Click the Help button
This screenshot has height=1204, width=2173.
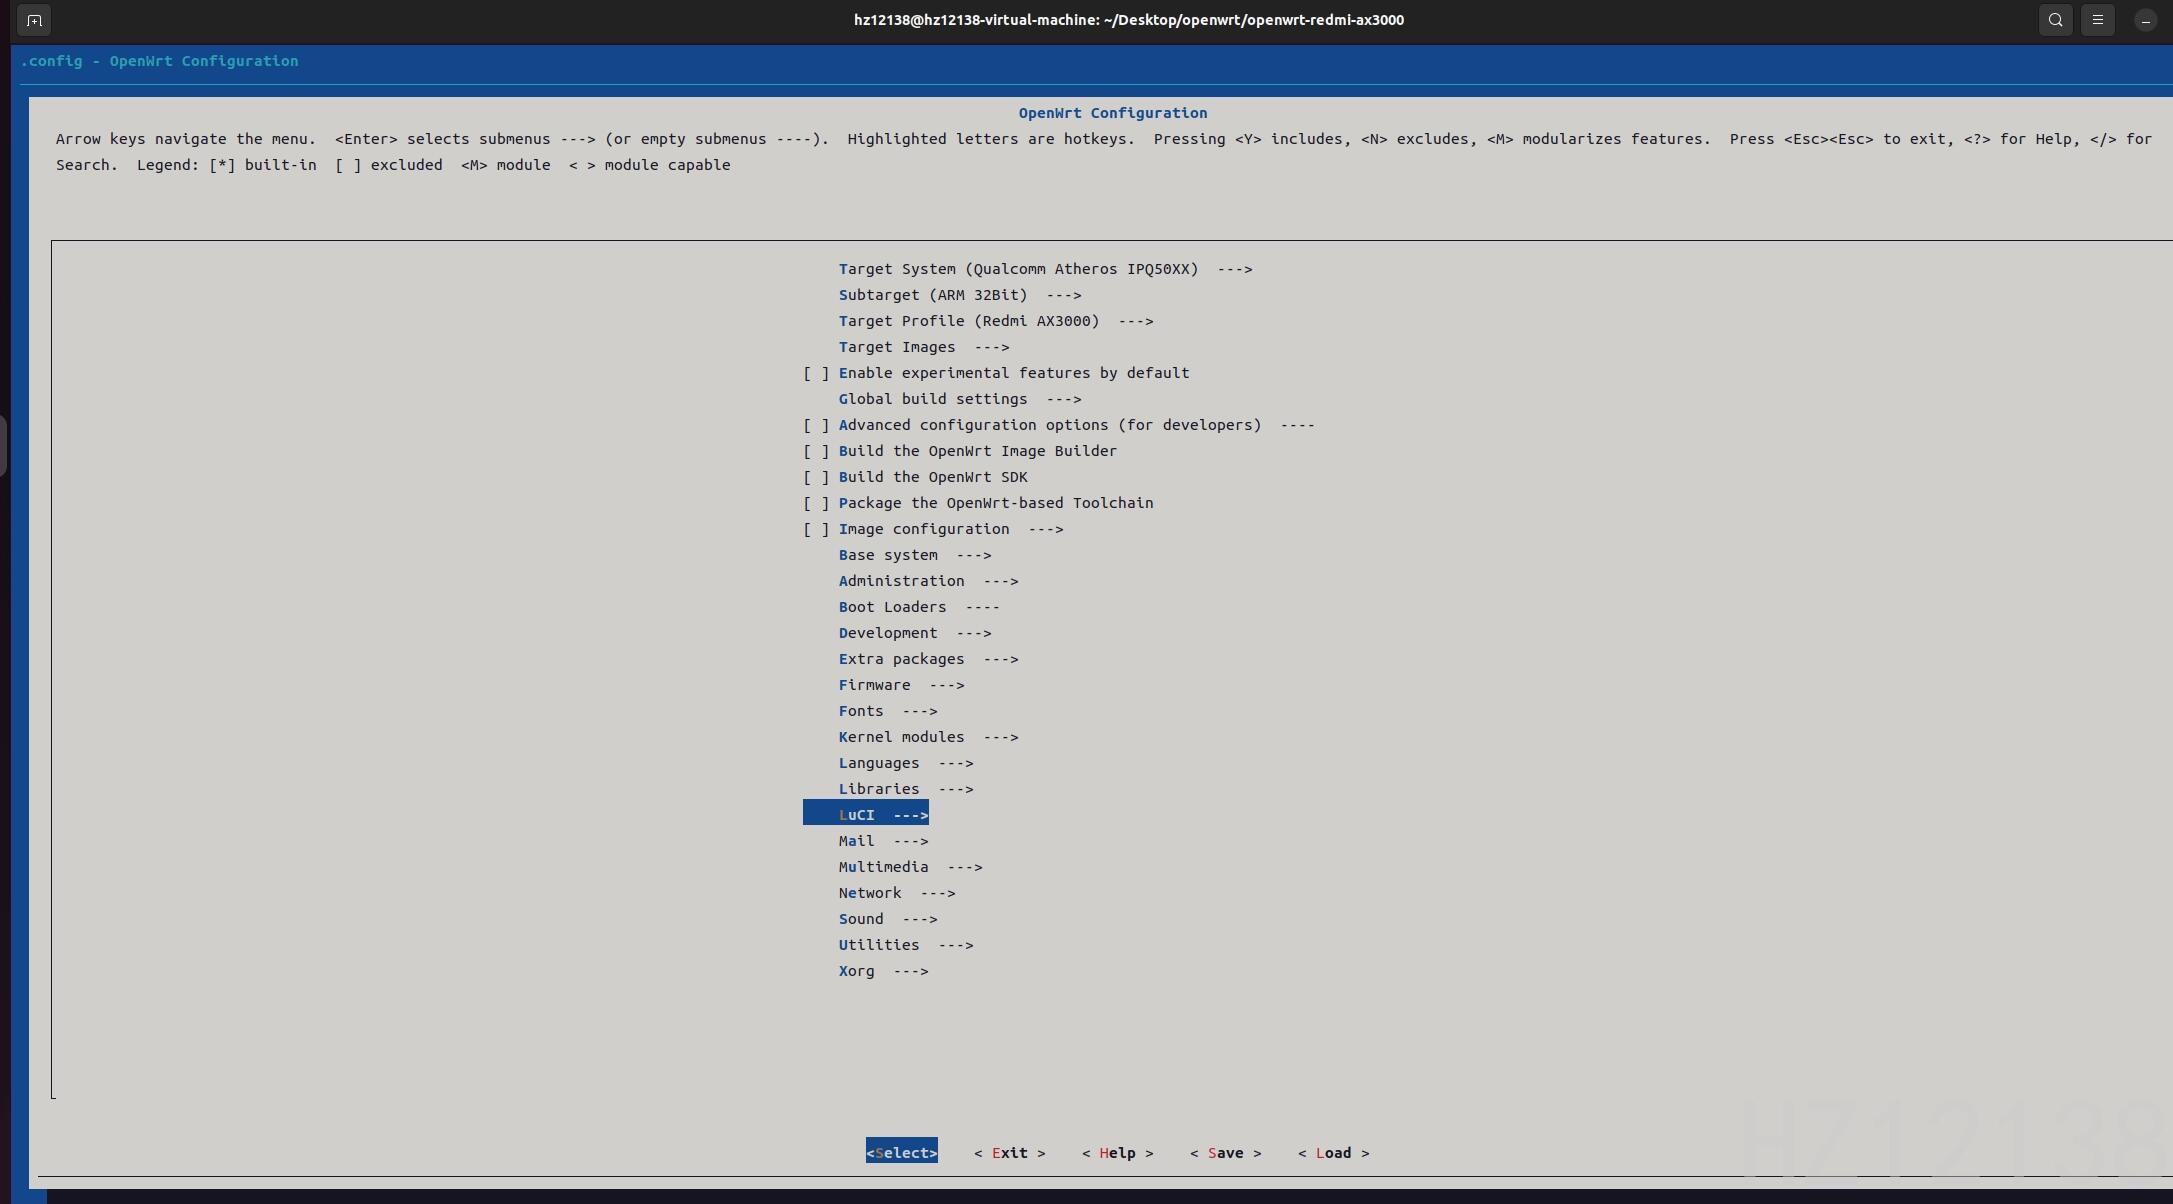pos(1118,1153)
